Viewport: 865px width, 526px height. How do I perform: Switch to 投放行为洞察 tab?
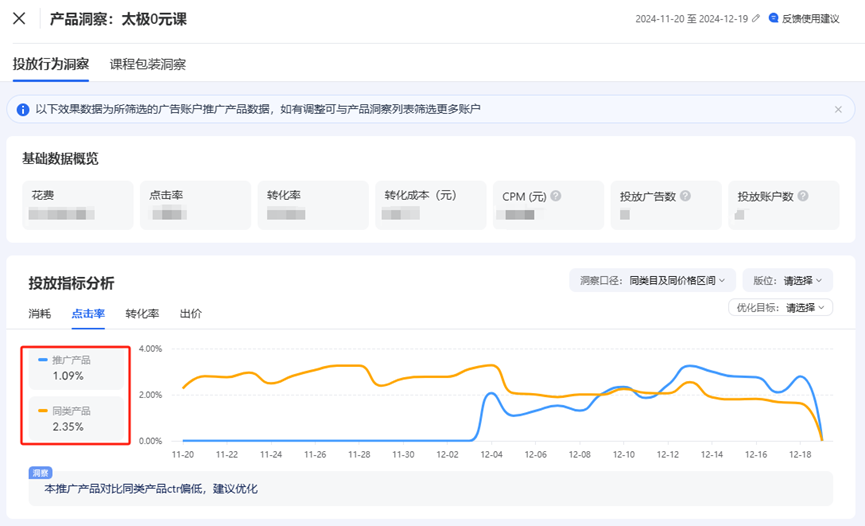tap(51, 64)
